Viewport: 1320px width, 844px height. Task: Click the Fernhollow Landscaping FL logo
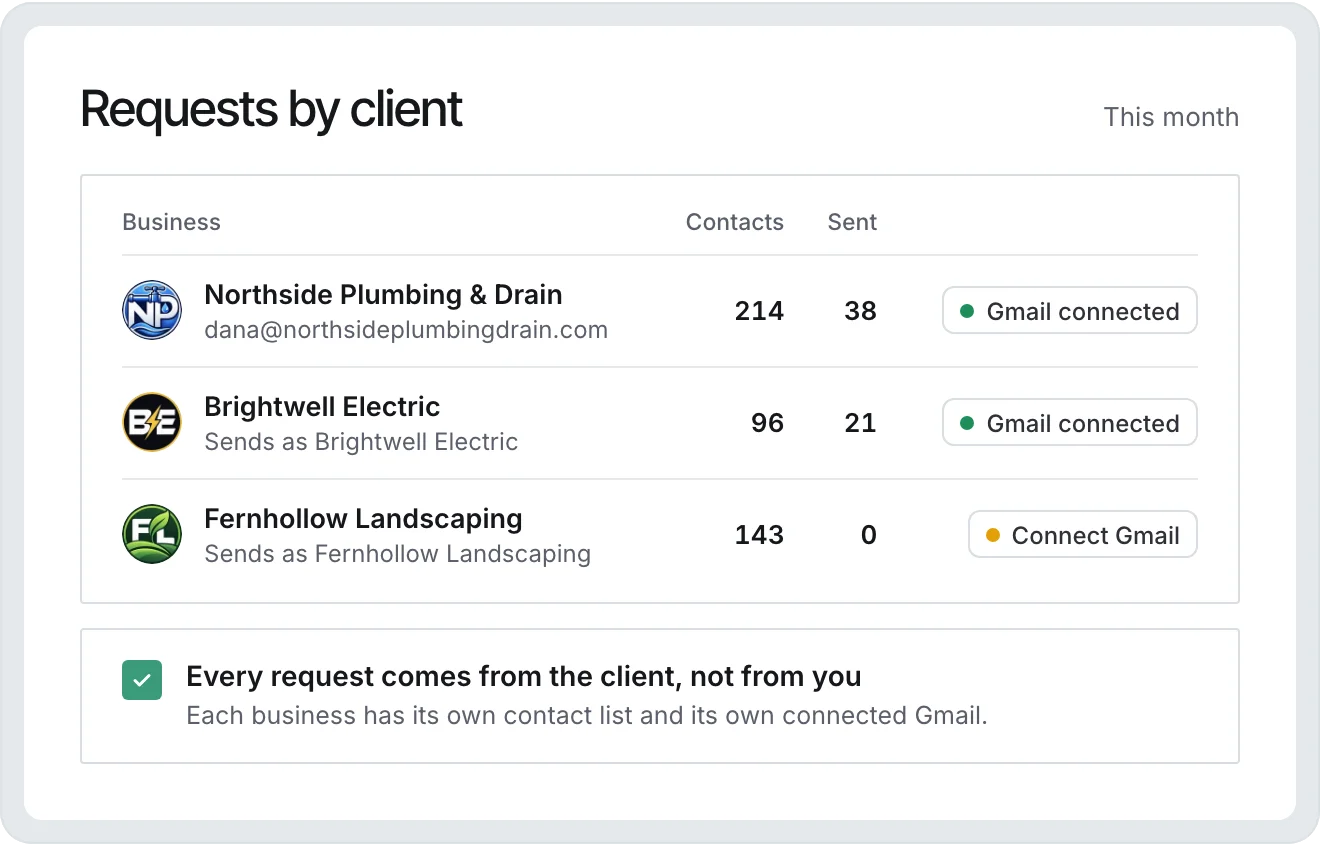coord(152,534)
